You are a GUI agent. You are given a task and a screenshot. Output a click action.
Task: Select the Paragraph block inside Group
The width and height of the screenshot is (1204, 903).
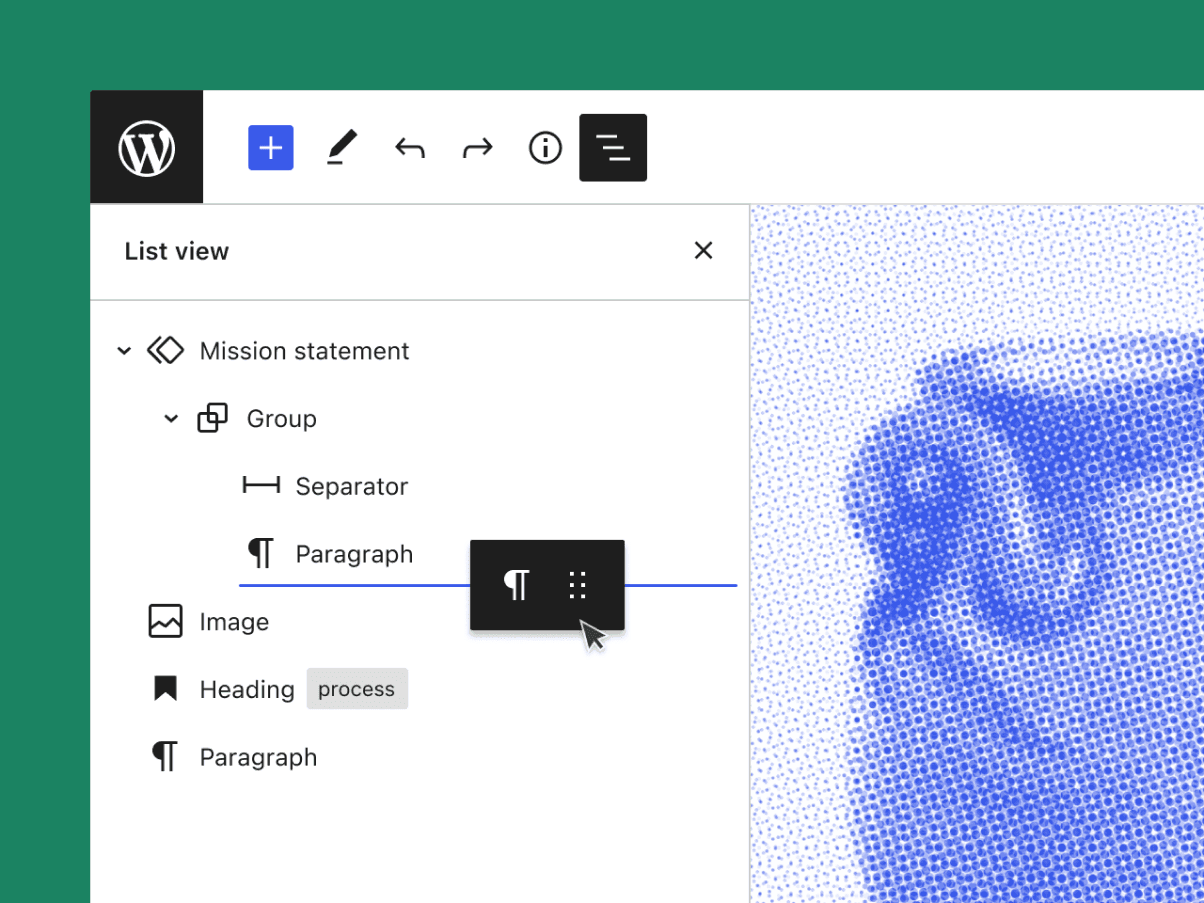pyautogui.click(x=355, y=553)
